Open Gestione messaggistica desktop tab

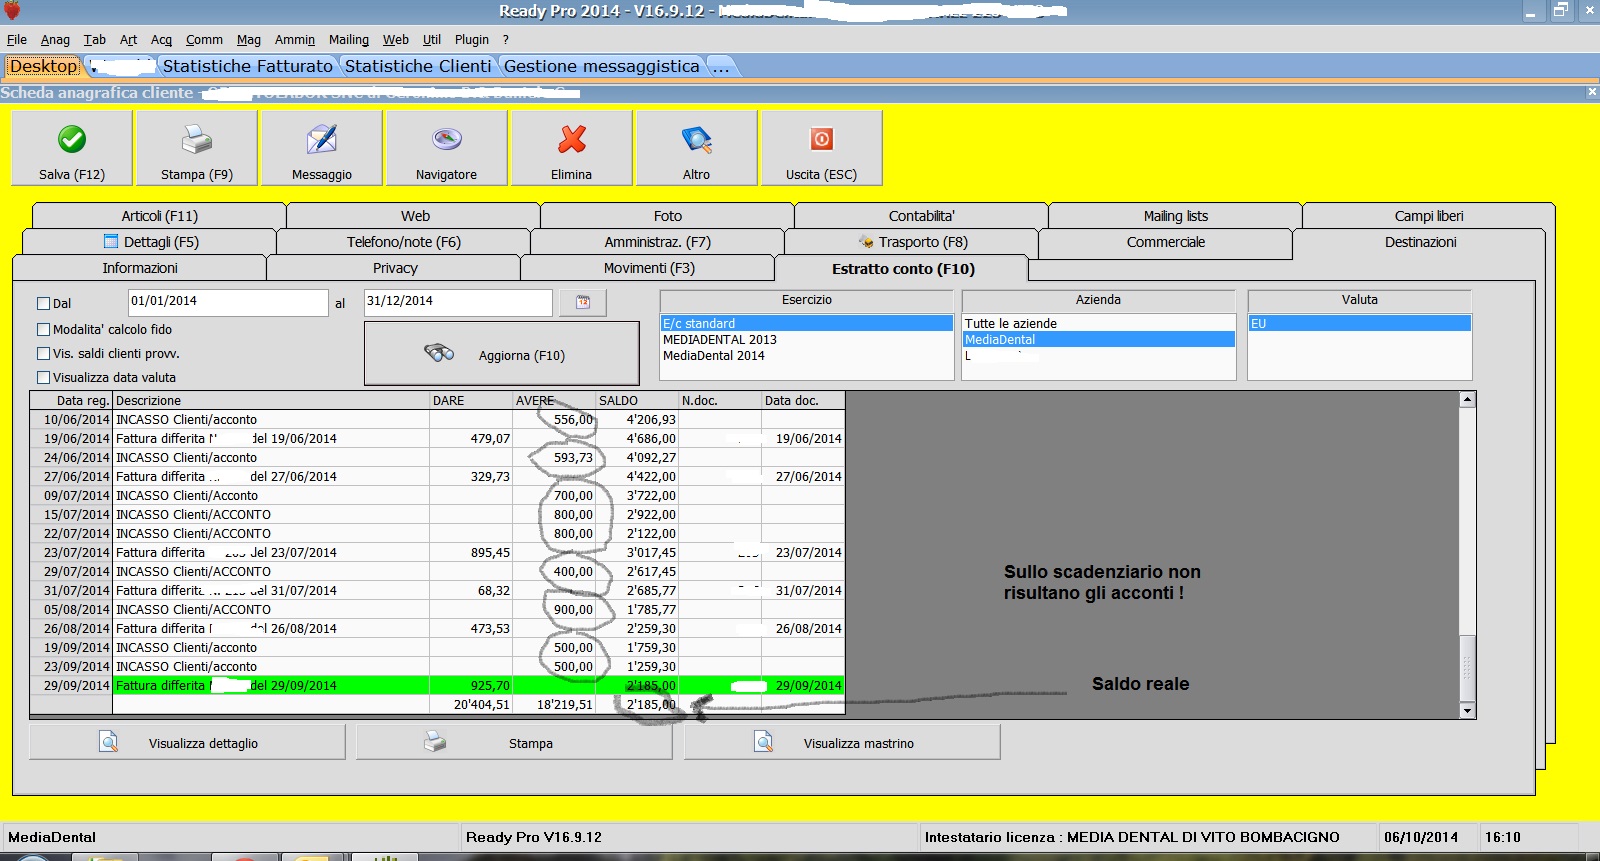602,66
